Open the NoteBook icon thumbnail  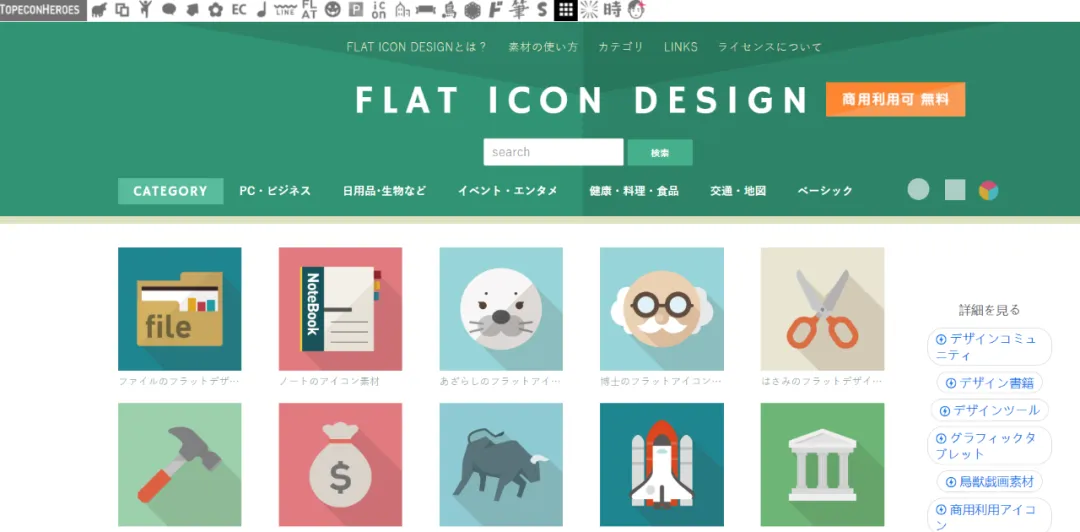tap(340, 309)
